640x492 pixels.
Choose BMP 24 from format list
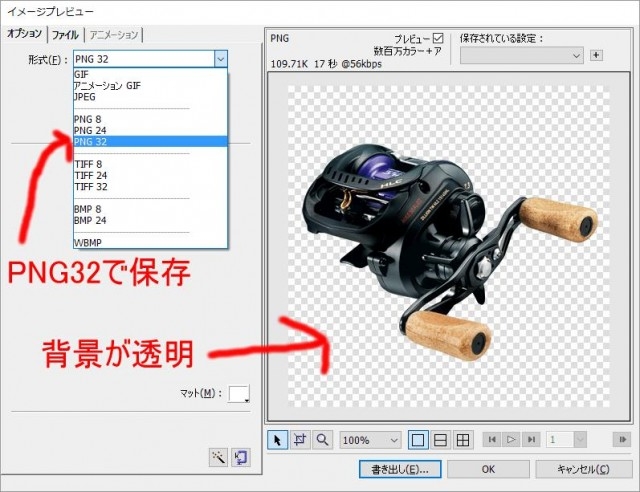pos(150,220)
